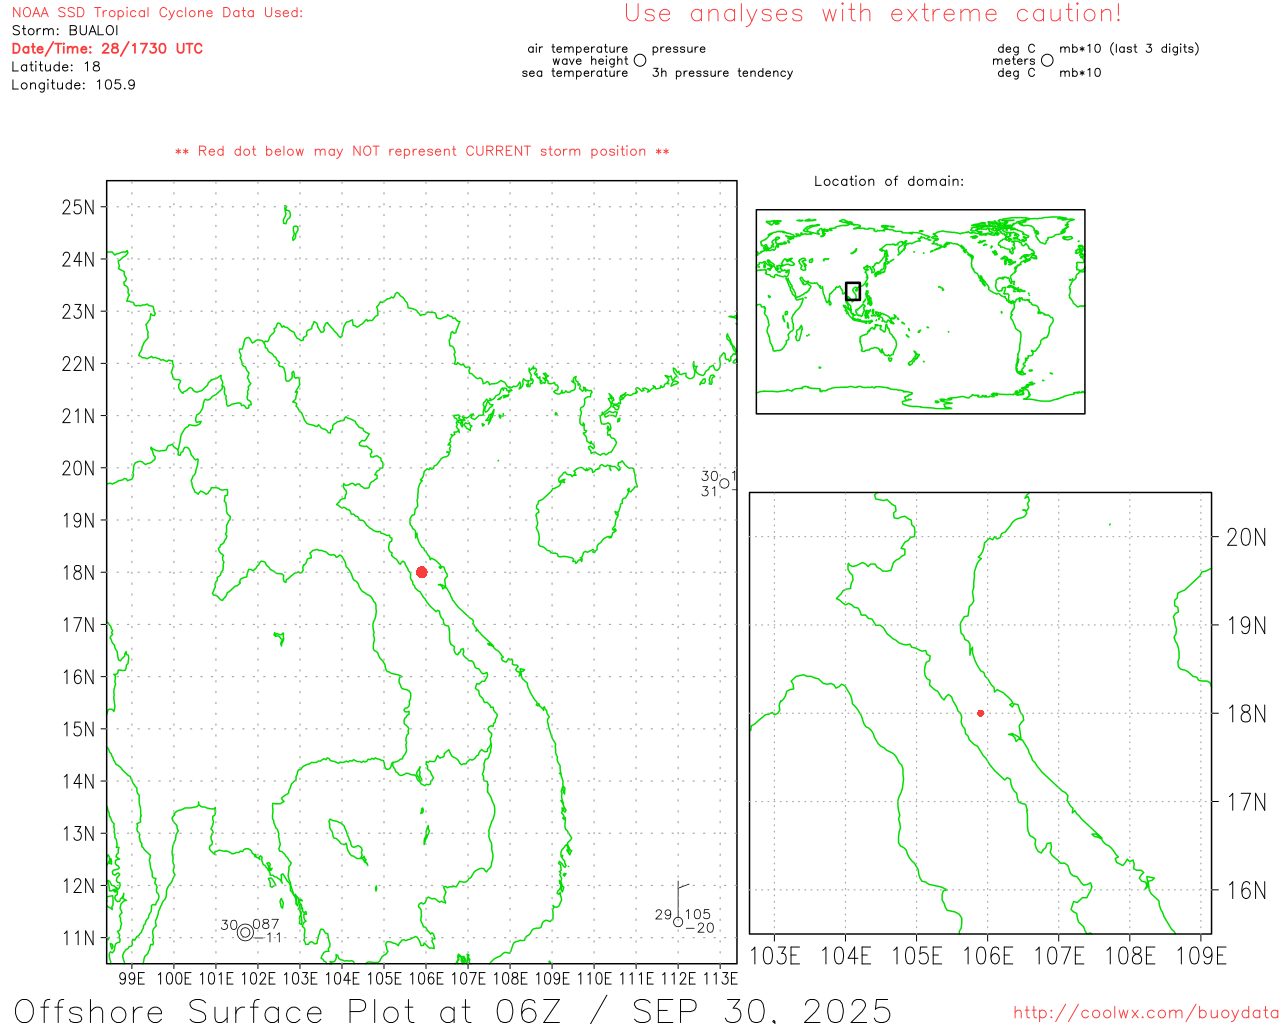This screenshot has height=1024, width=1280.
Task: Click the legend circle beside 'wave height'
Action: (x=640, y=61)
